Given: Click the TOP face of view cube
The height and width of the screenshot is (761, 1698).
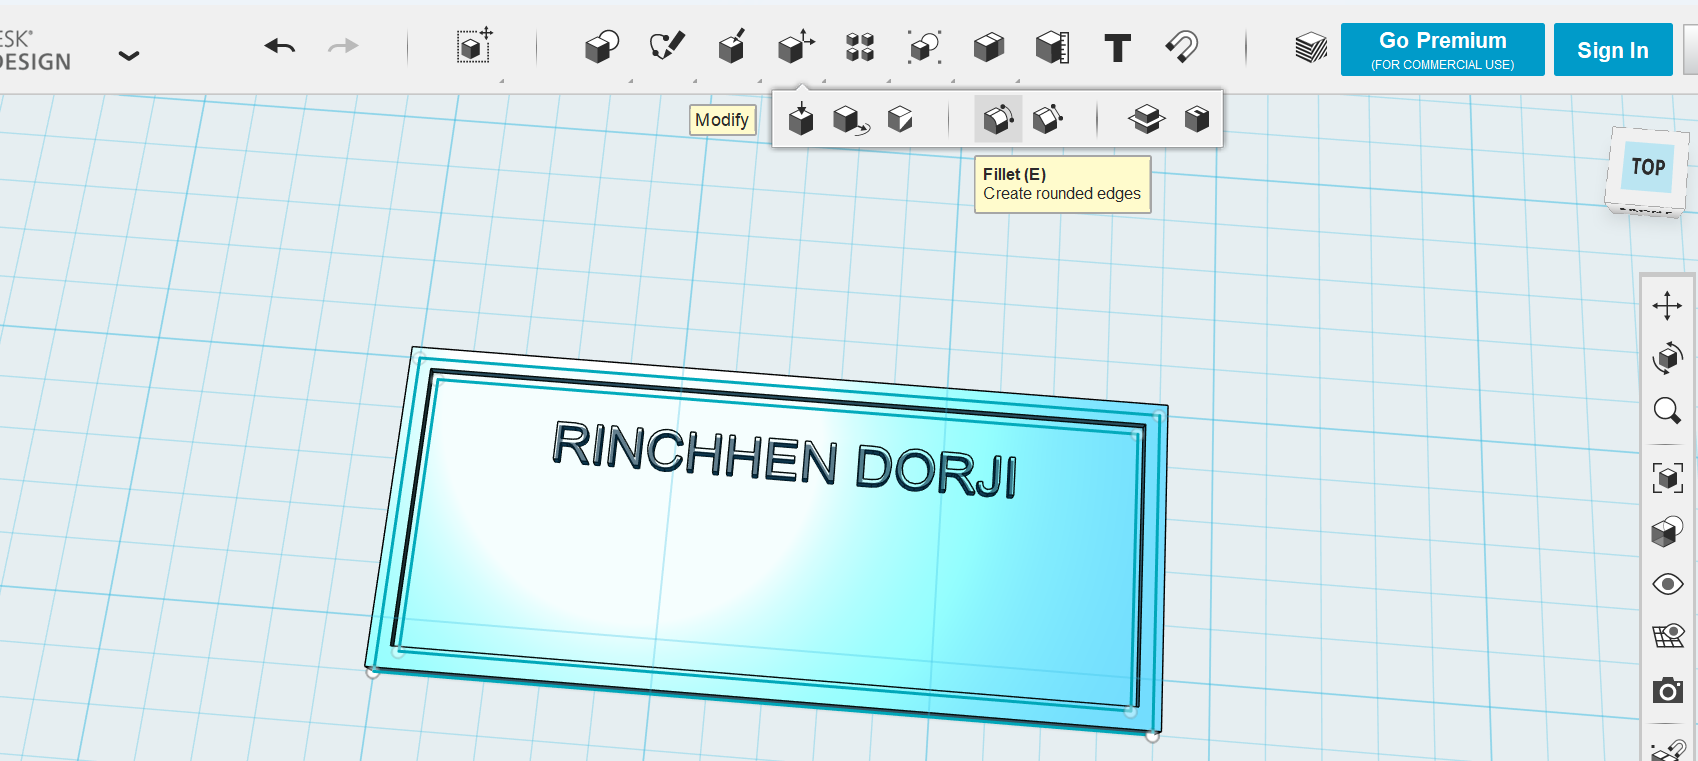Looking at the screenshot, I should 1649,167.
